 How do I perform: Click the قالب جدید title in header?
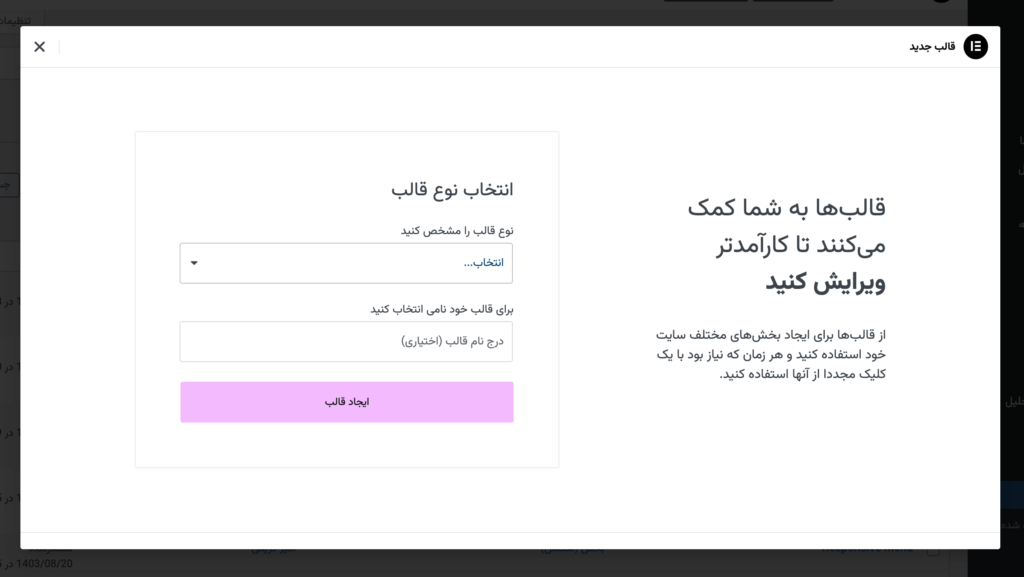coord(932,47)
